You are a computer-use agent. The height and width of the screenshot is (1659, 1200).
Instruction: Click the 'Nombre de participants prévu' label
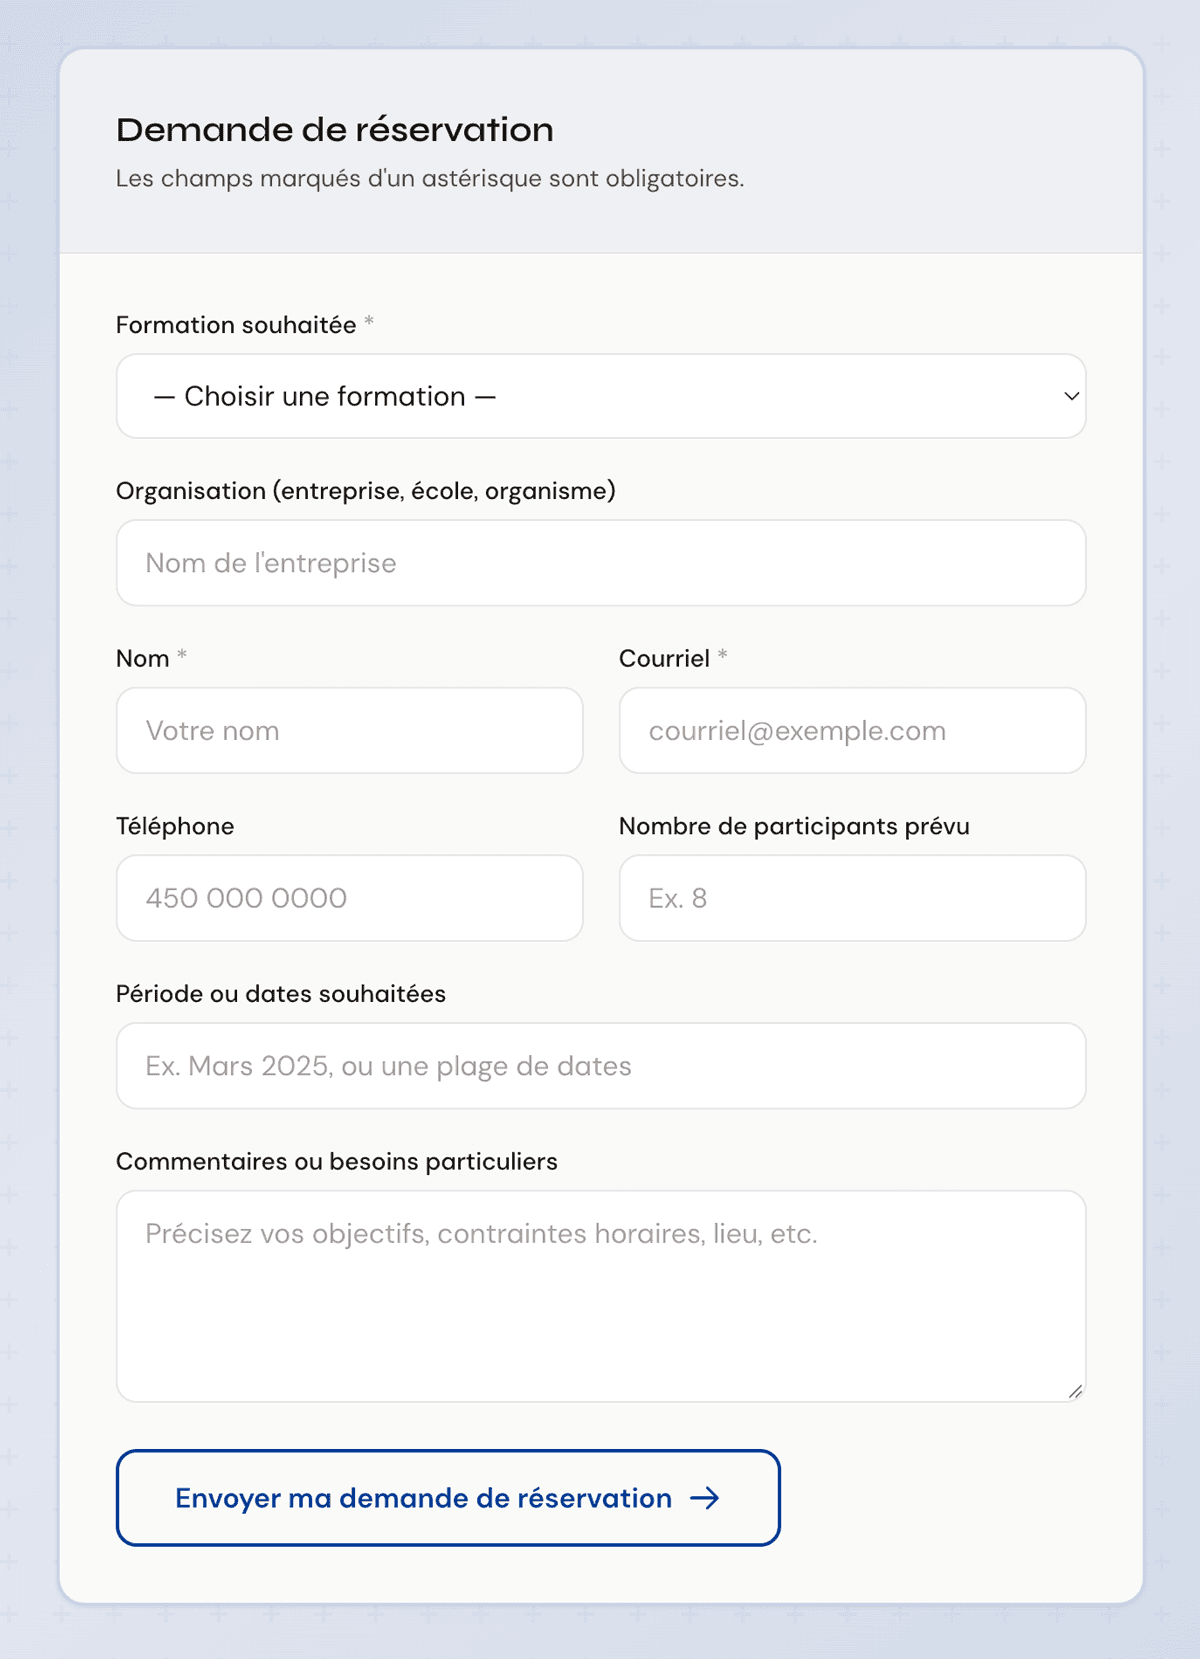pyautogui.click(x=794, y=826)
